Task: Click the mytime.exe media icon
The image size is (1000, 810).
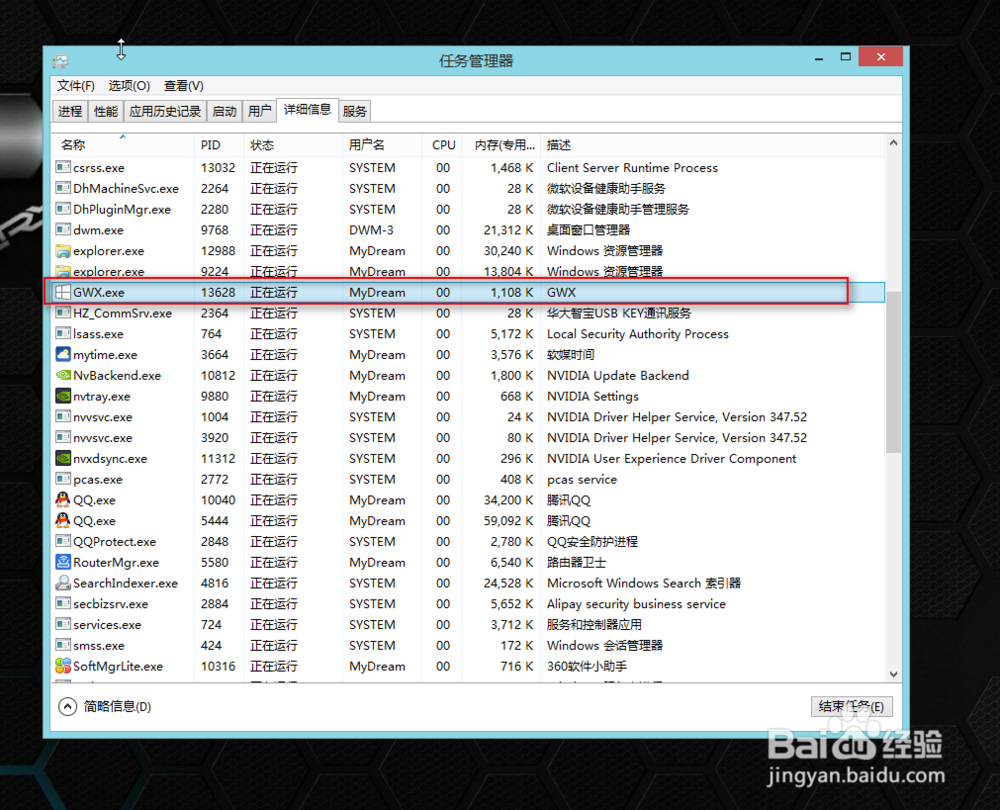Action: [x=62, y=354]
